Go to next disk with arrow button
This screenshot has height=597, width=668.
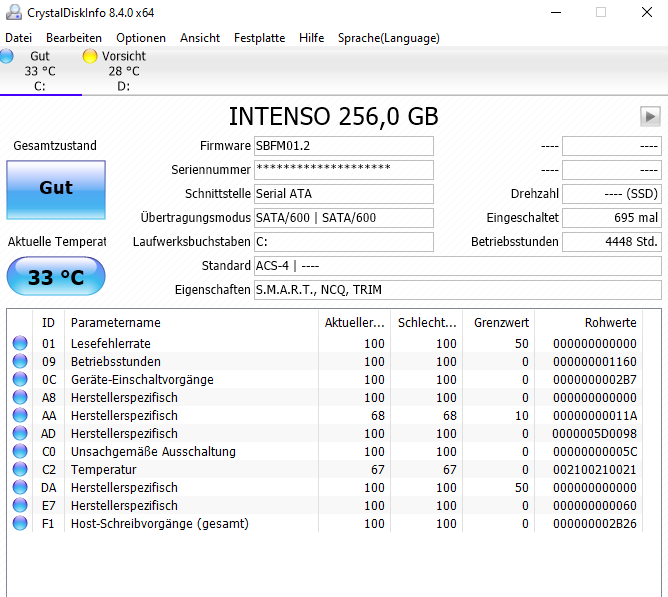coord(650,116)
